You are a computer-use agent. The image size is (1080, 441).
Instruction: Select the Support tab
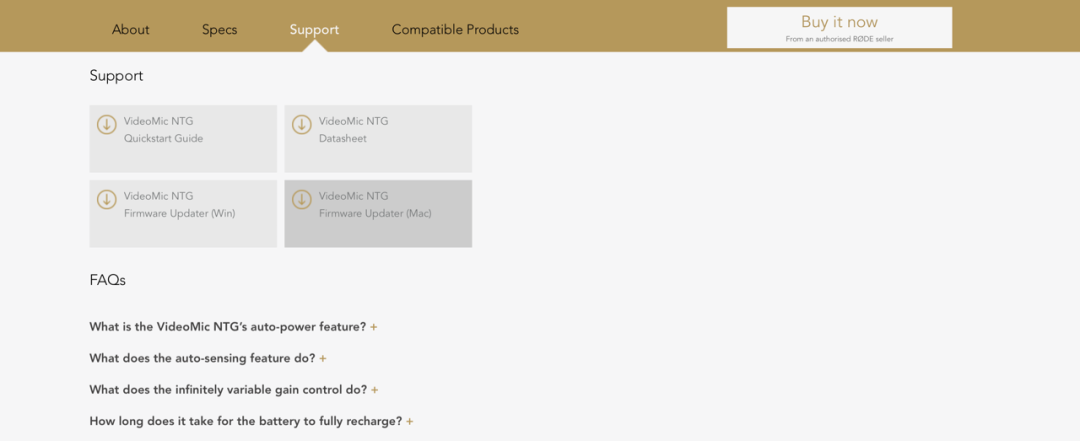click(x=314, y=30)
